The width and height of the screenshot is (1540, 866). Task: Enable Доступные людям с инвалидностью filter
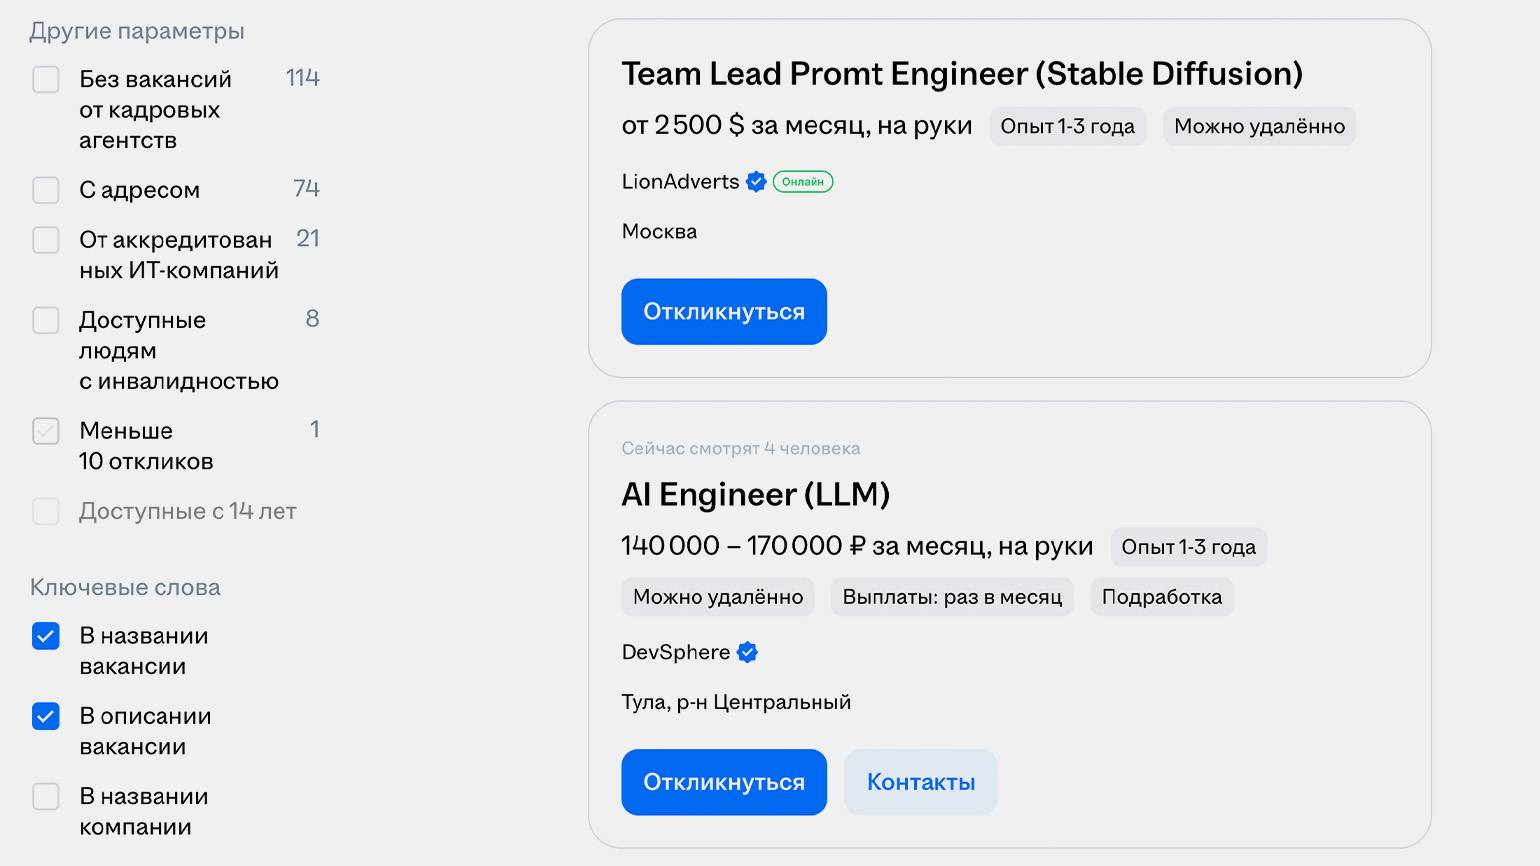click(x=46, y=320)
